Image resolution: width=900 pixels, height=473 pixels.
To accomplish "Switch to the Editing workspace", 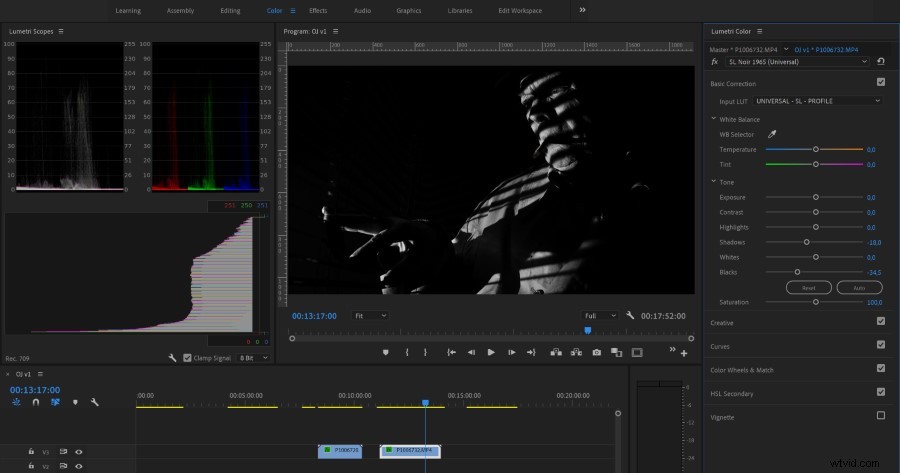I will click(x=230, y=10).
